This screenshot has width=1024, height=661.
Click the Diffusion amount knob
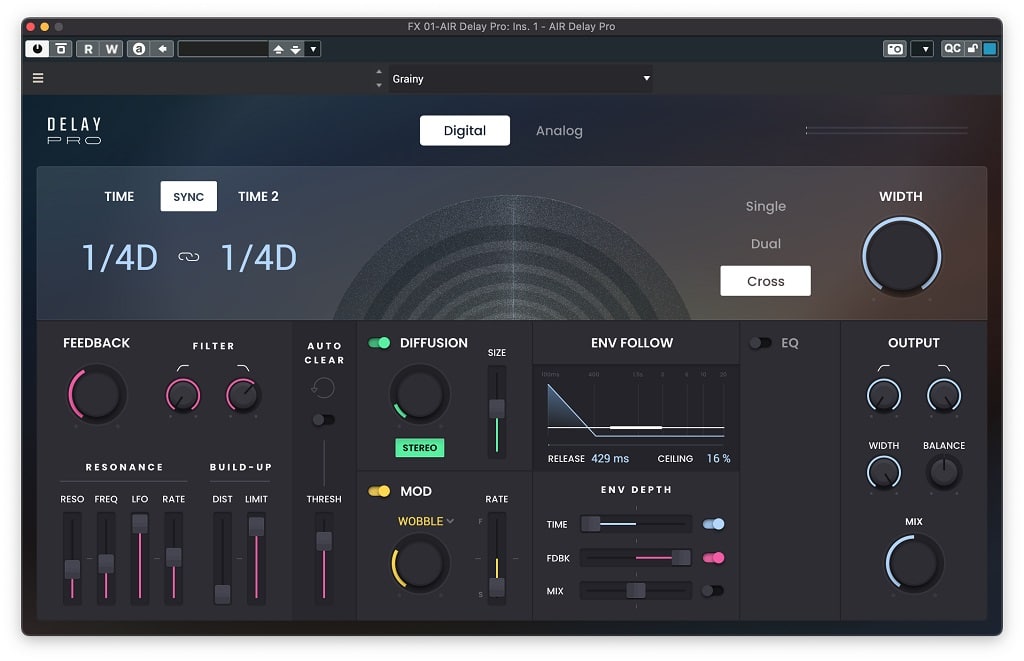[x=419, y=394]
